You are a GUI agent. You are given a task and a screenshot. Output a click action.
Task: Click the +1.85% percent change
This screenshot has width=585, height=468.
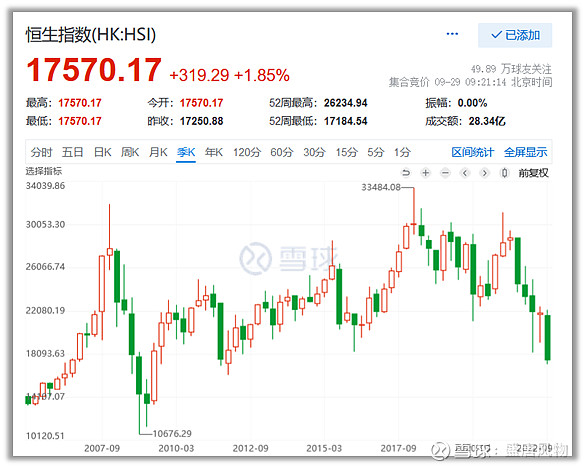[262, 75]
